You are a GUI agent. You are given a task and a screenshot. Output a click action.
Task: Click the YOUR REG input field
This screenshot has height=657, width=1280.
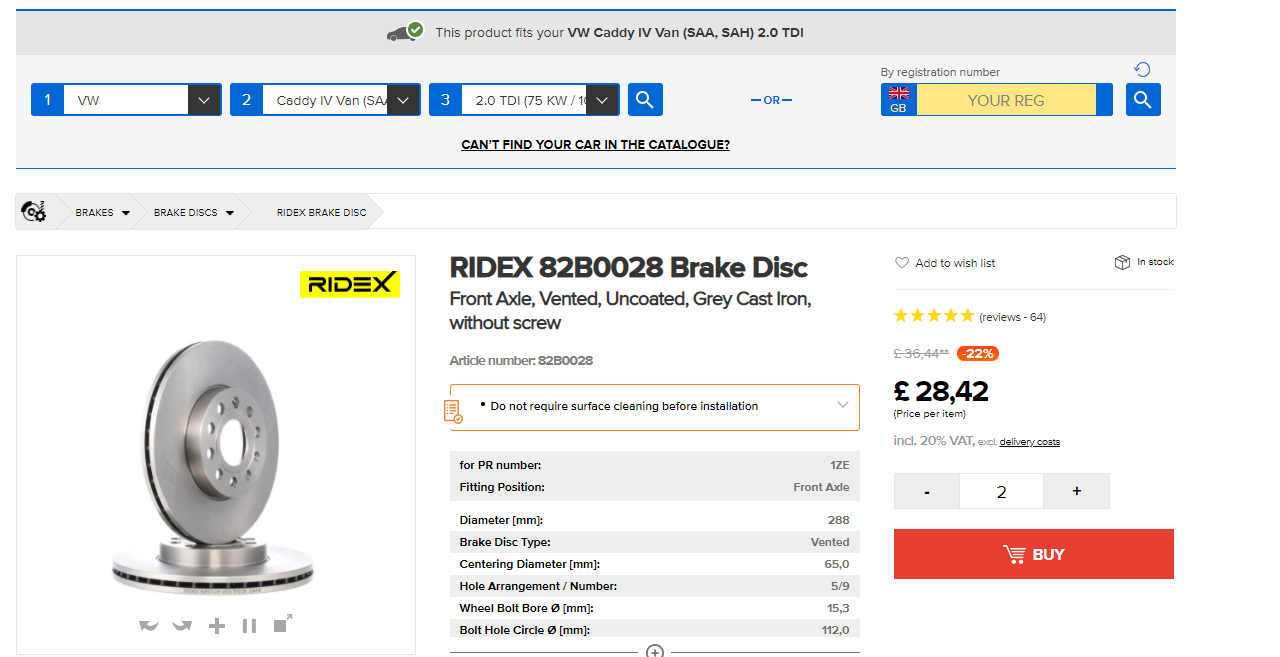pyautogui.click(x=1006, y=100)
